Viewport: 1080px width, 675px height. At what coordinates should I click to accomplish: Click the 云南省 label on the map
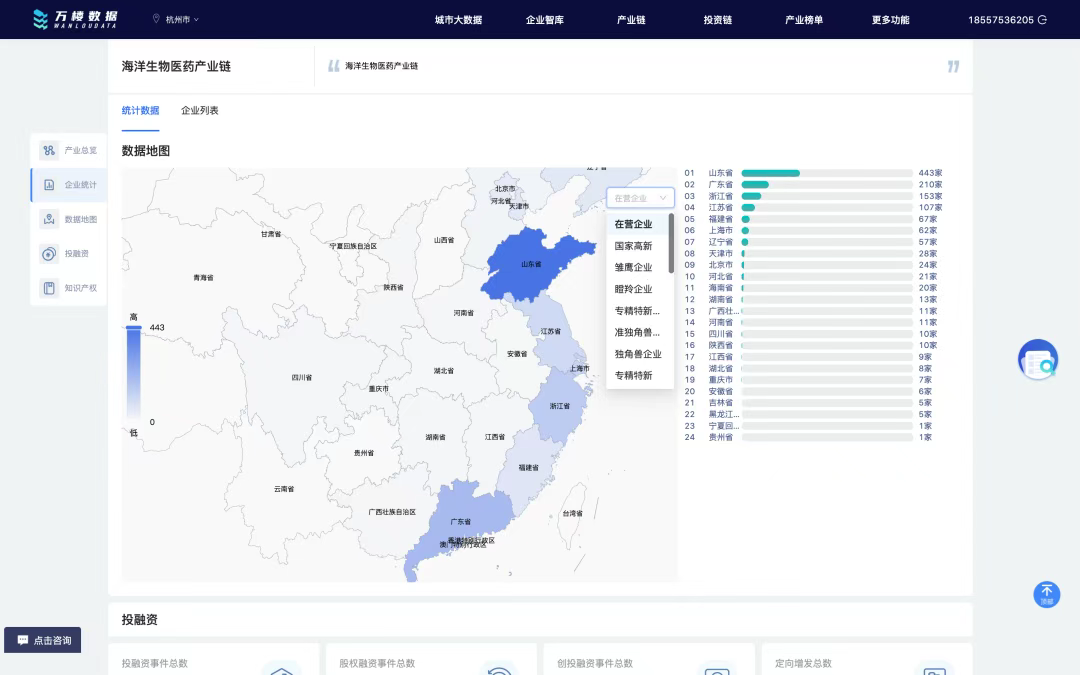(x=284, y=489)
